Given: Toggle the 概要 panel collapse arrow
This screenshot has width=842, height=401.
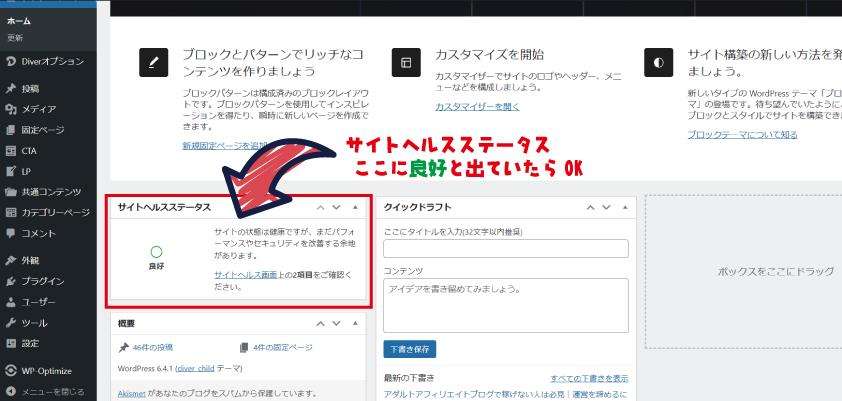Looking at the screenshot, I should (355, 324).
